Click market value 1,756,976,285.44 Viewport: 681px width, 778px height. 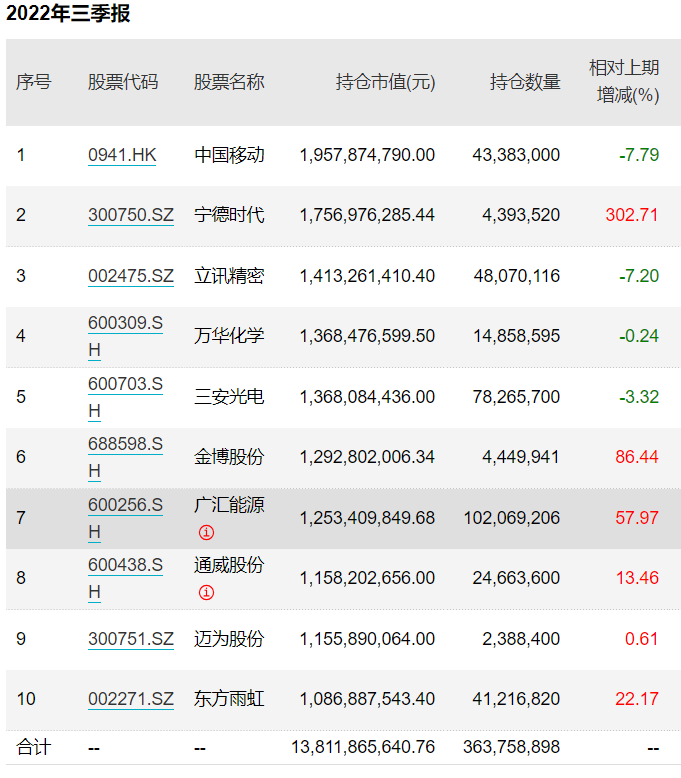point(367,215)
